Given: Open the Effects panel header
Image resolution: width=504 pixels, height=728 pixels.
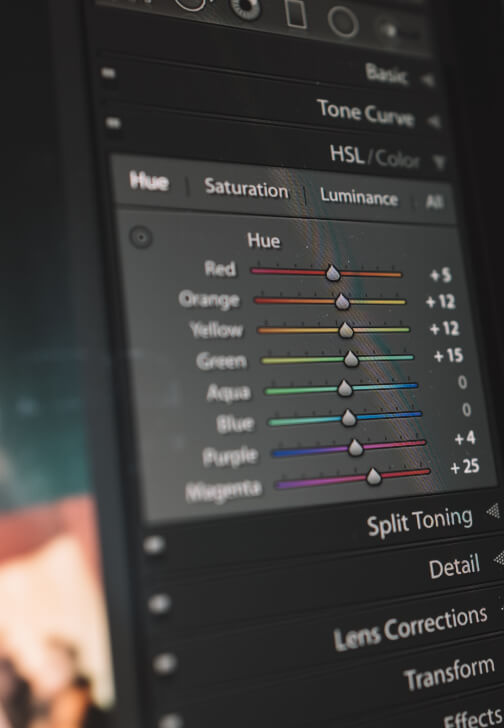Looking at the screenshot, I should coord(473,717).
